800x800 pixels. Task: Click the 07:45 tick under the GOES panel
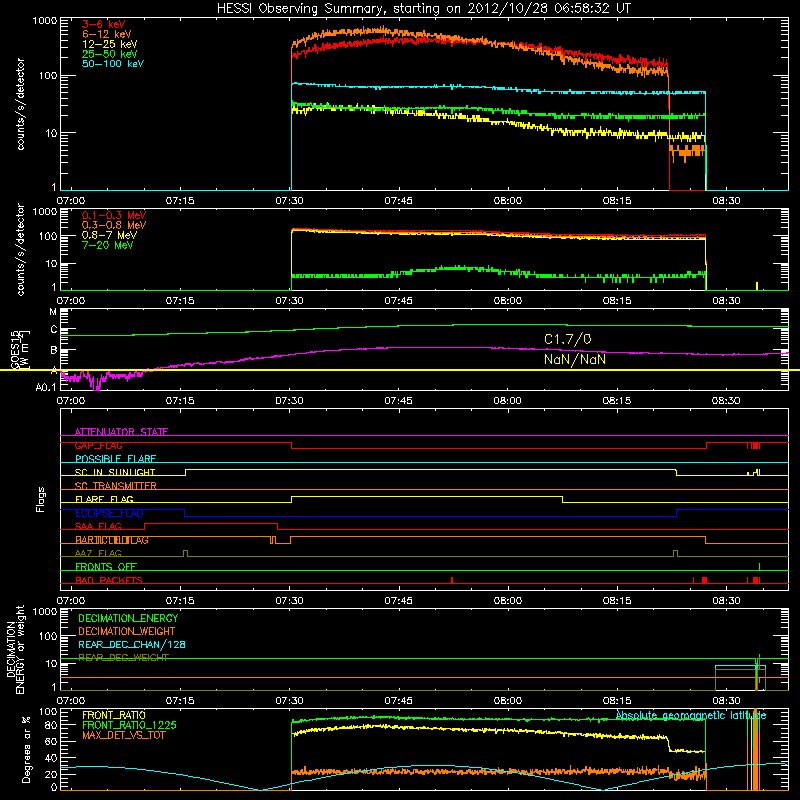pyautogui.click(x=398, y=401)
